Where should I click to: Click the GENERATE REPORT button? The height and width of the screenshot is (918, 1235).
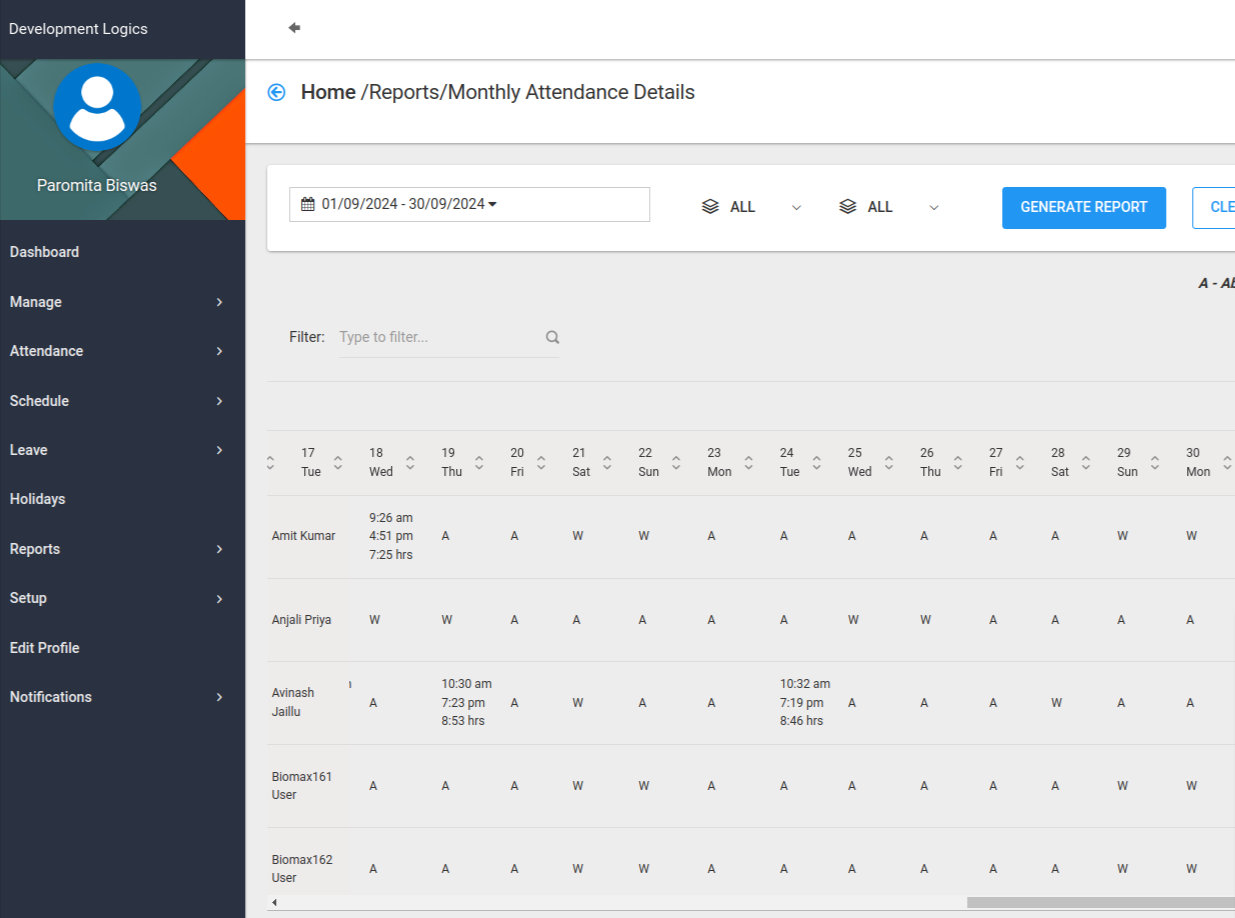pos(1084,208)
